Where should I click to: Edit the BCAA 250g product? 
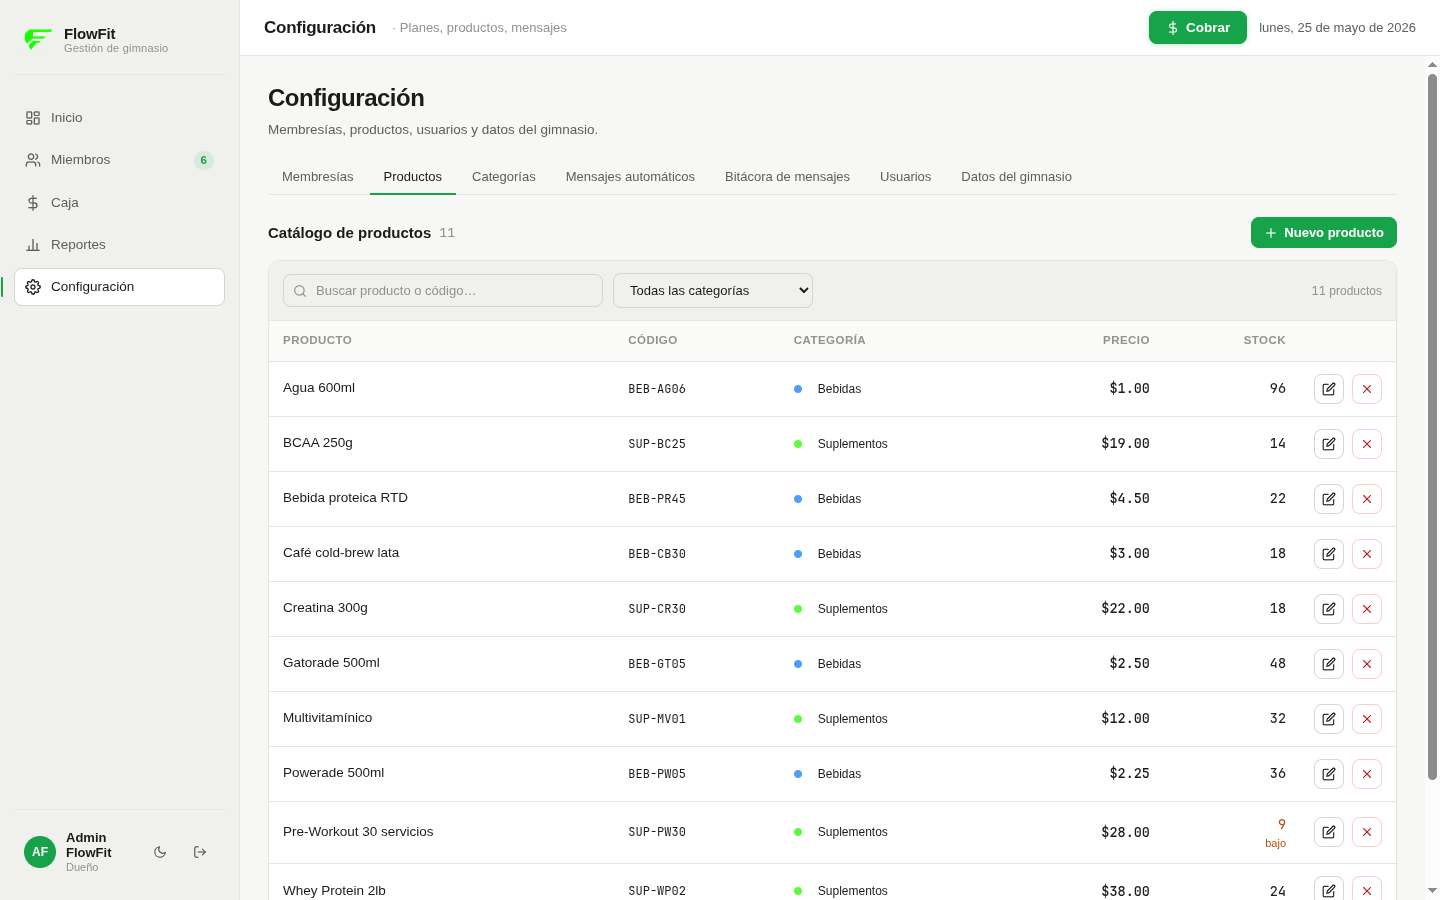(x=1328, y=444)
